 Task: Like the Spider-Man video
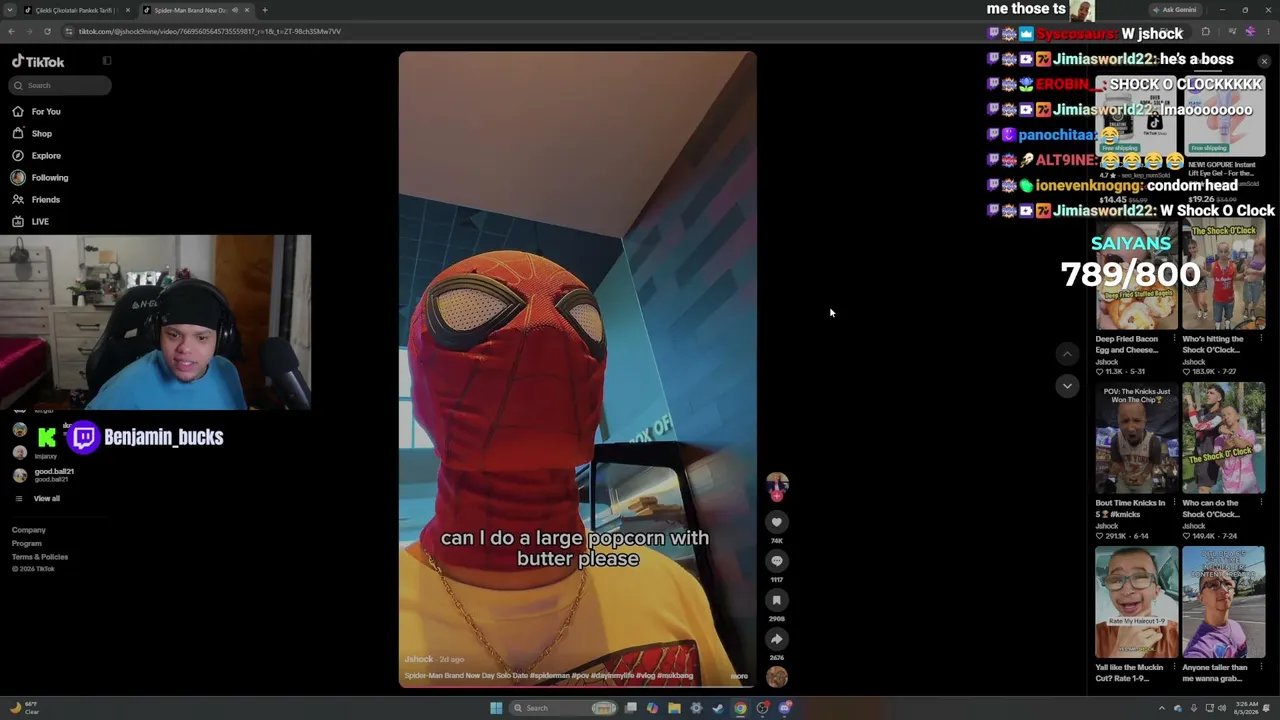[x=776, y=522]
